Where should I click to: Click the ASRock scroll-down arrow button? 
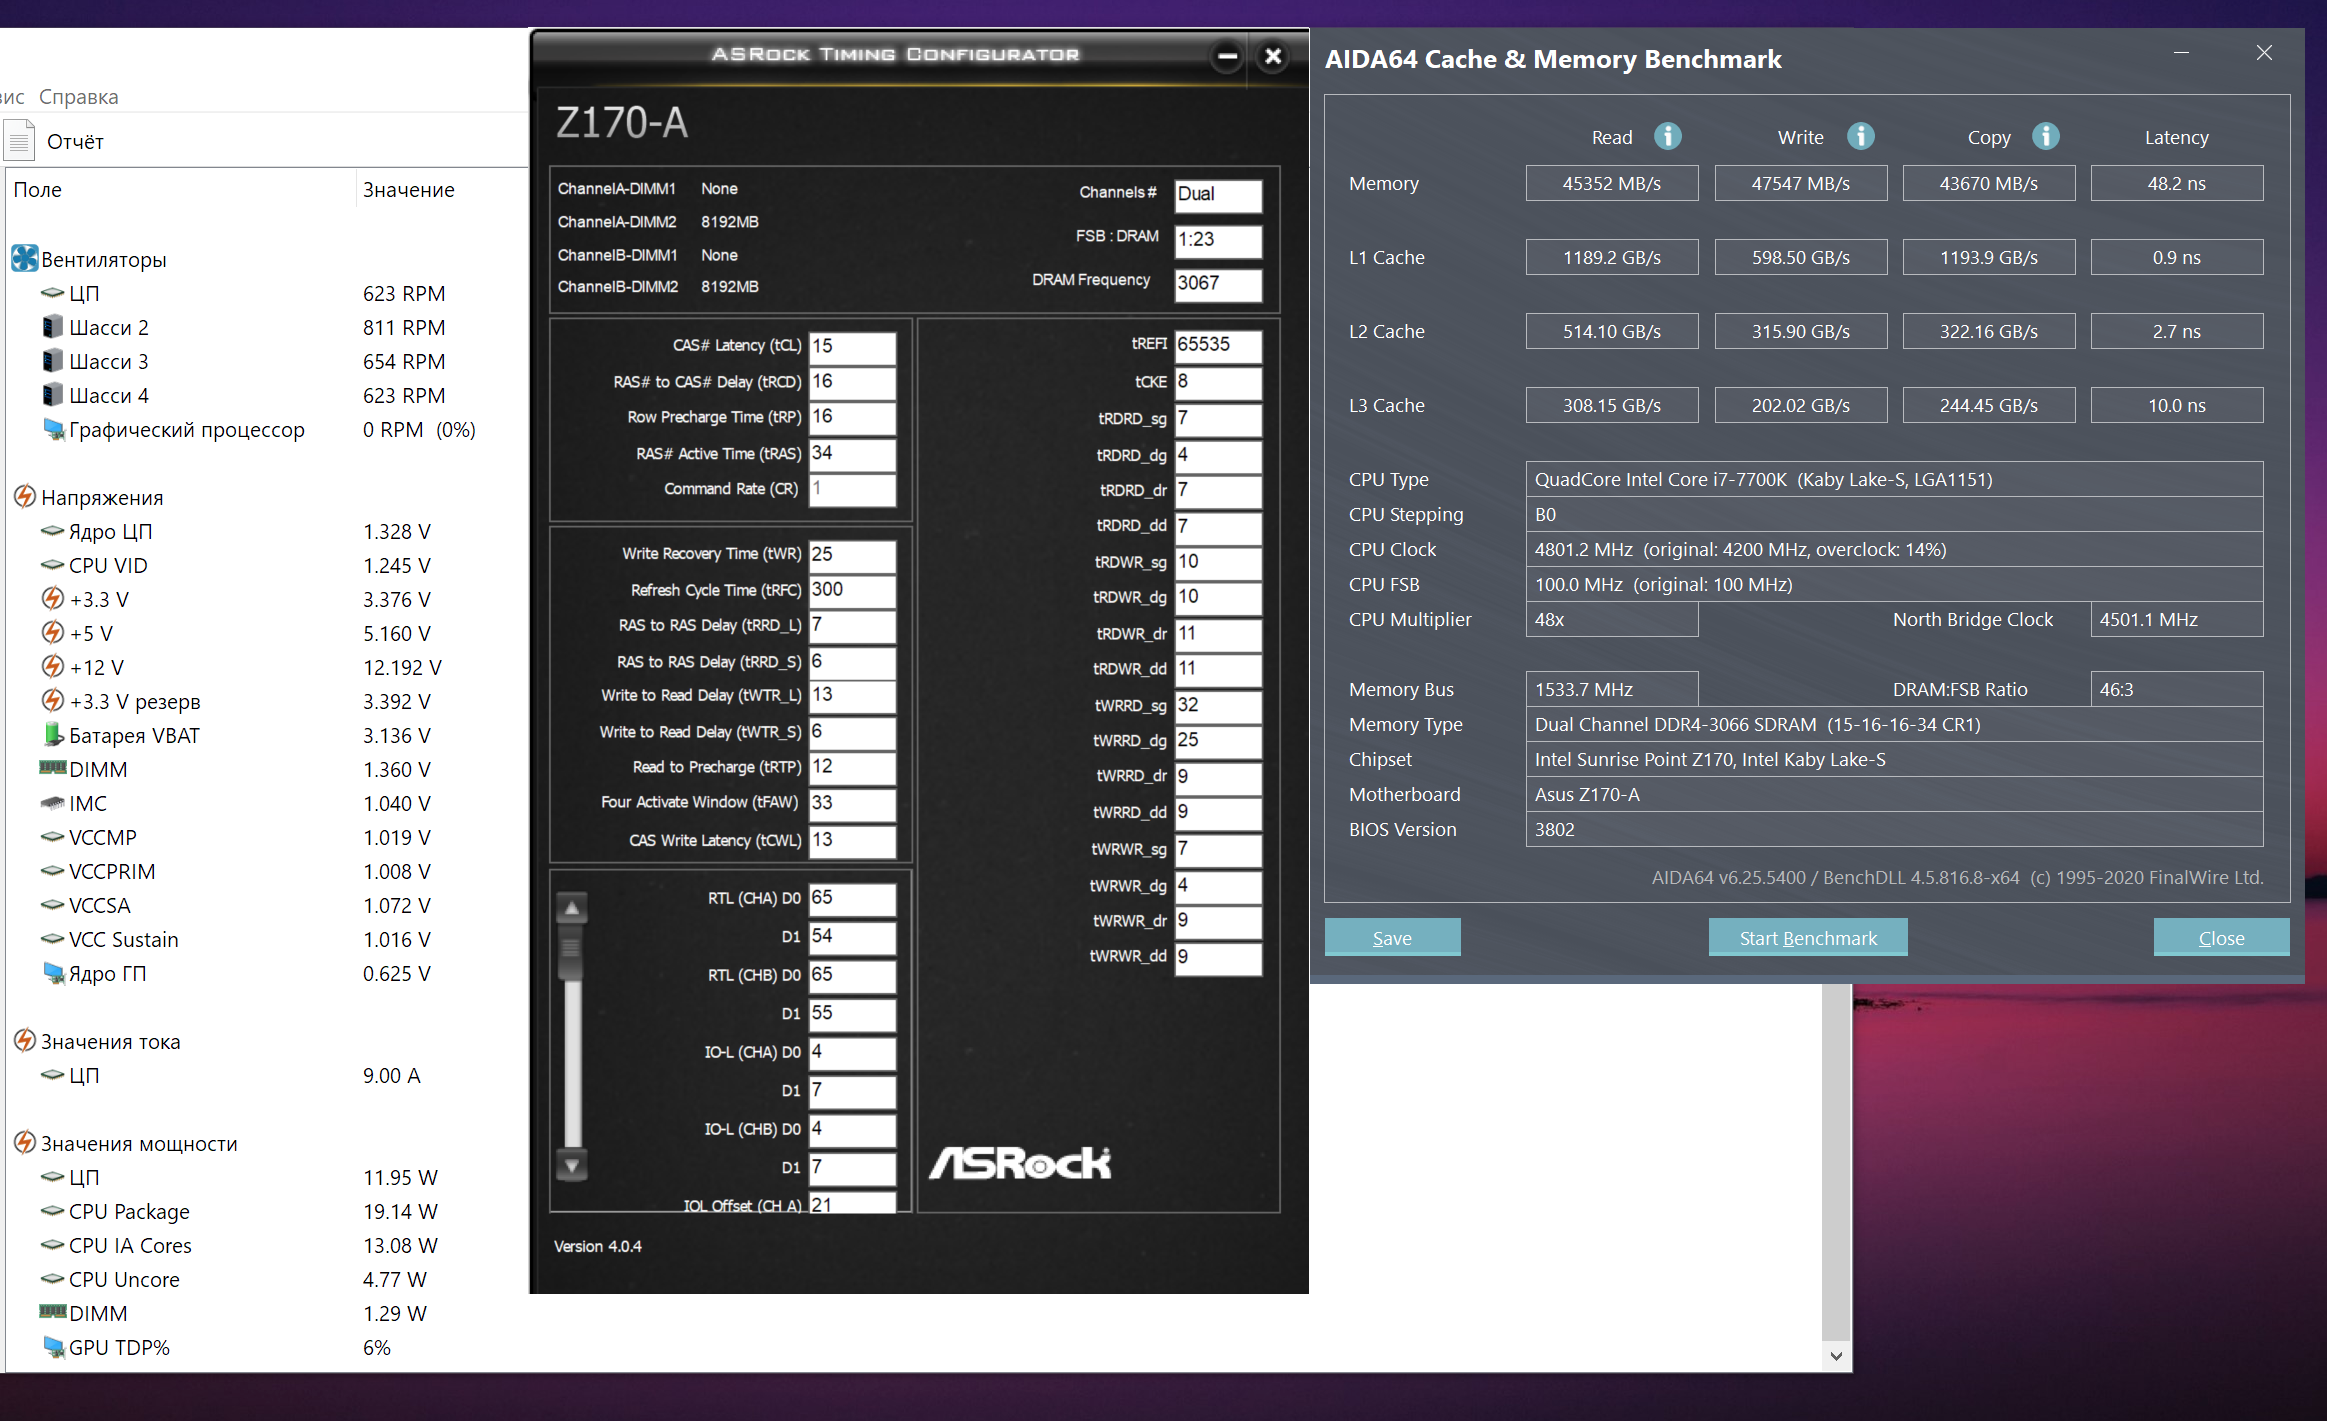click(572, 1166)
